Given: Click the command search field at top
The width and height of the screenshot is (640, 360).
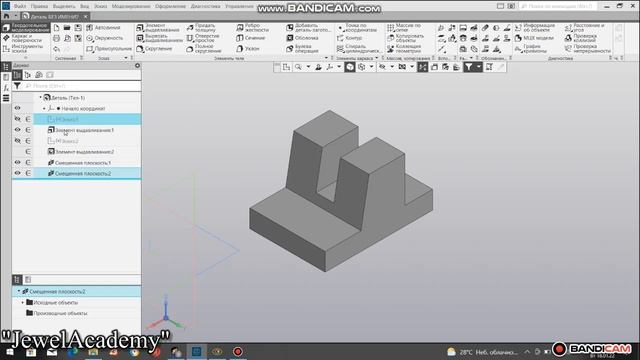Looking at the screenshot, I should pyautogui.click(x=558, y=6).
